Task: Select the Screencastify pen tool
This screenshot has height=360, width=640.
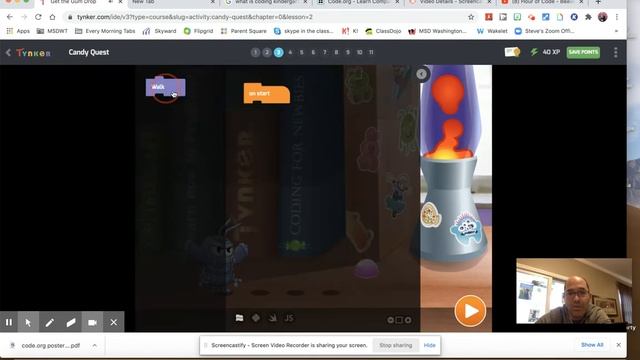Action: [x=50, y=322]
